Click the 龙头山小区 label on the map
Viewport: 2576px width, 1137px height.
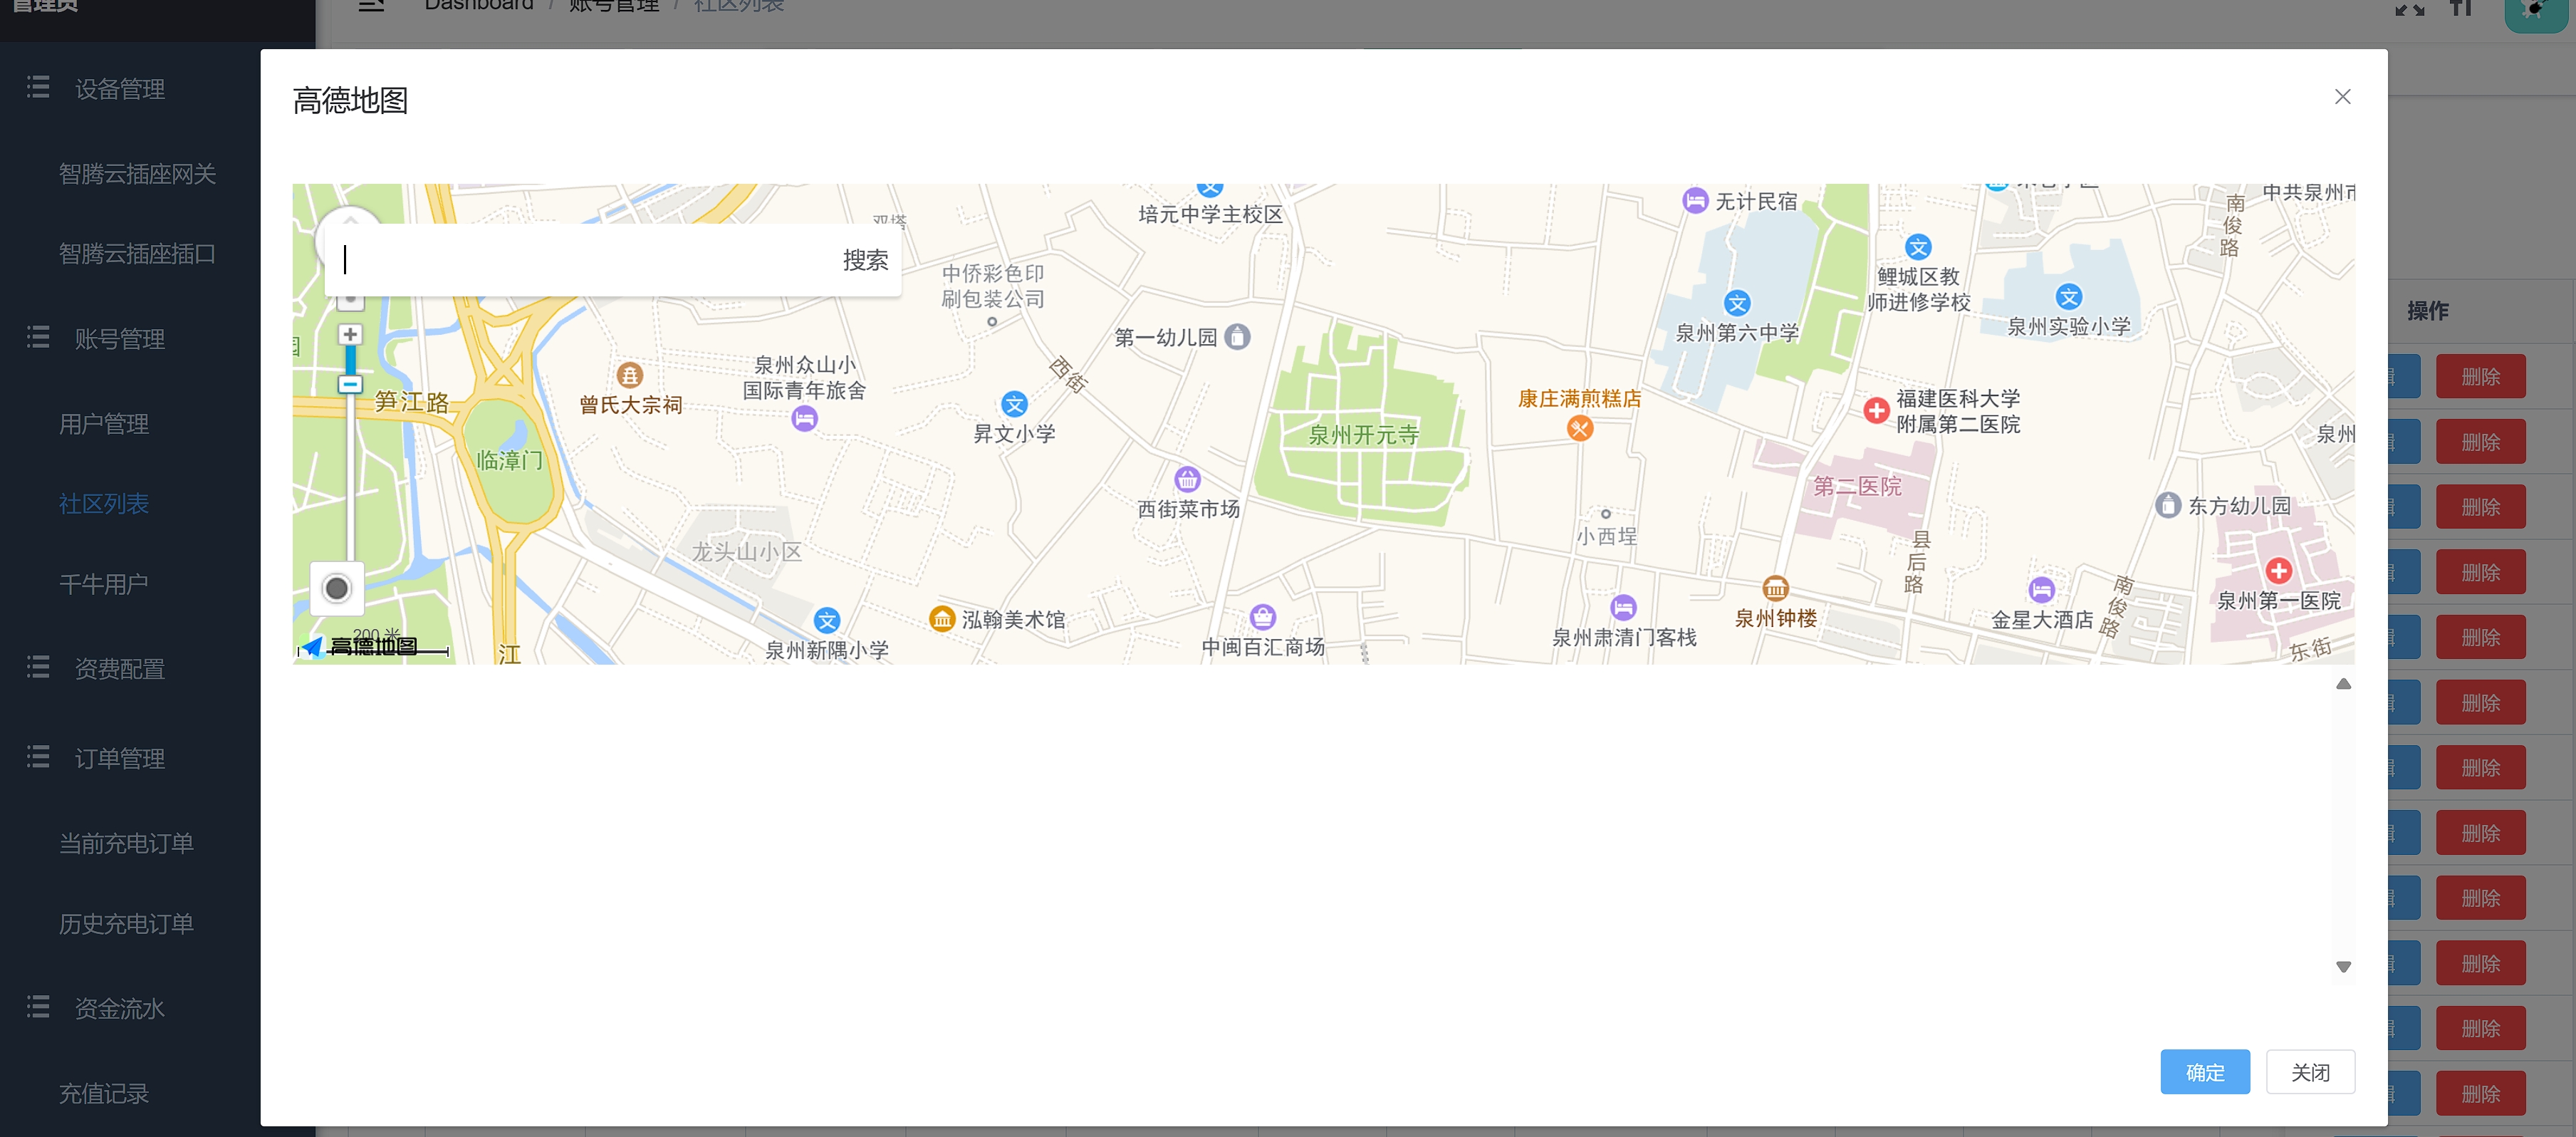point(746,552)
